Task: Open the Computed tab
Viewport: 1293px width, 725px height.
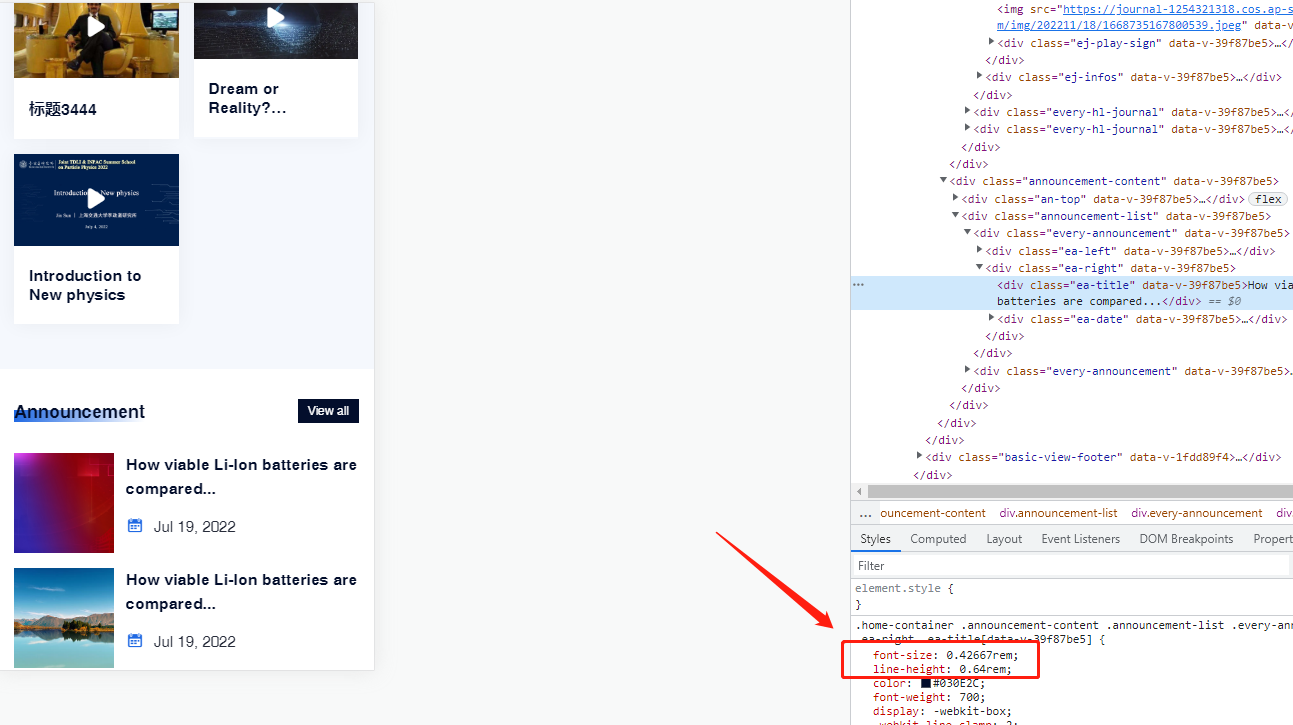Action: pyautogui.click(x=938, y=539)
